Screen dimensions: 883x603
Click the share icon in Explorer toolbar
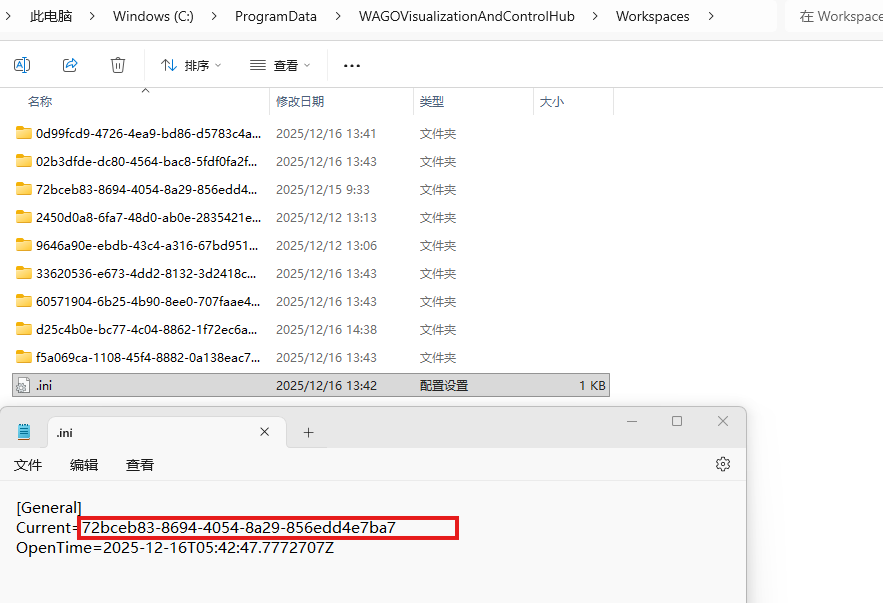(x=70, y=65)
